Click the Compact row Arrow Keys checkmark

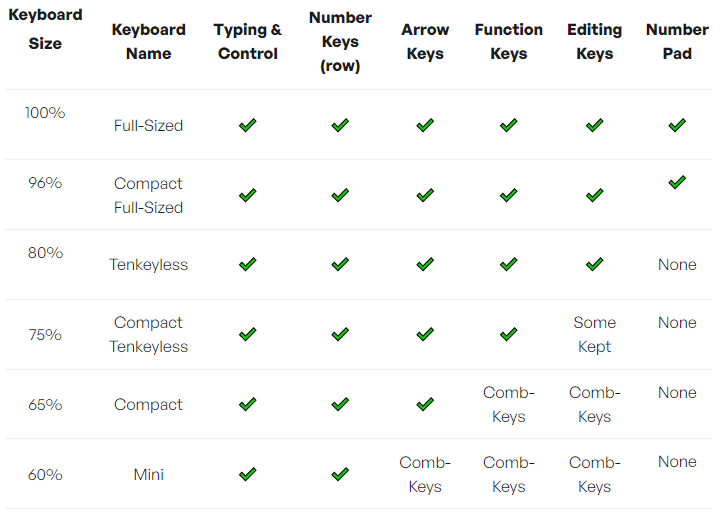click(425, 404)
